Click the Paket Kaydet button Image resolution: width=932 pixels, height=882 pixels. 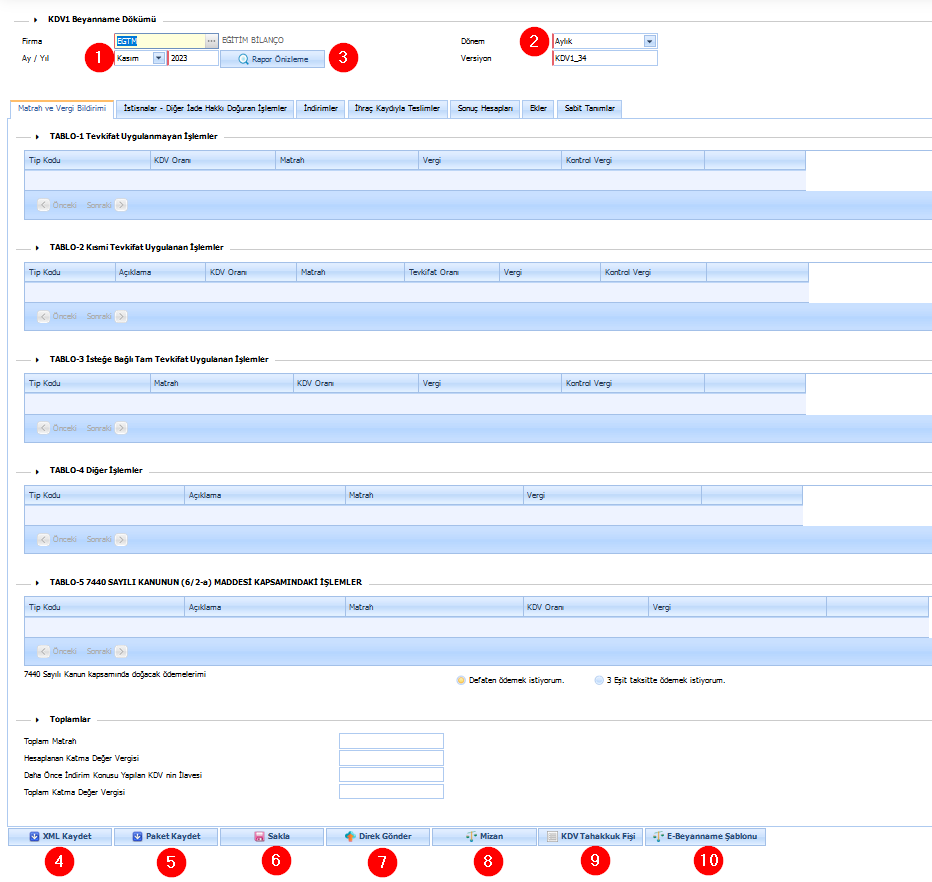click(x=166, y=836)
